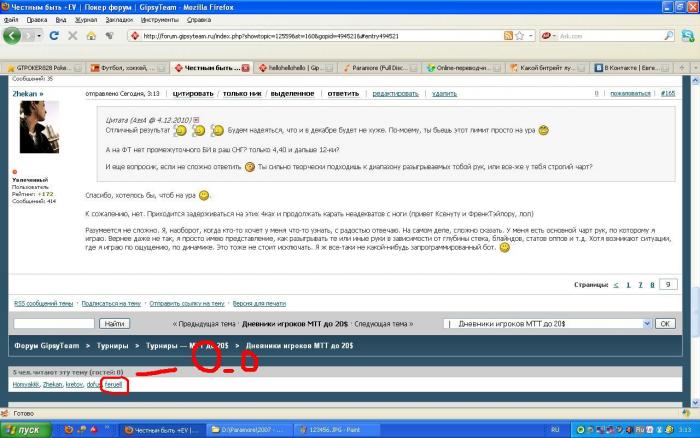Viewport: 700px width, 438px height.
Task: Click the Stop loading X icon
Action: click(72, 36)
